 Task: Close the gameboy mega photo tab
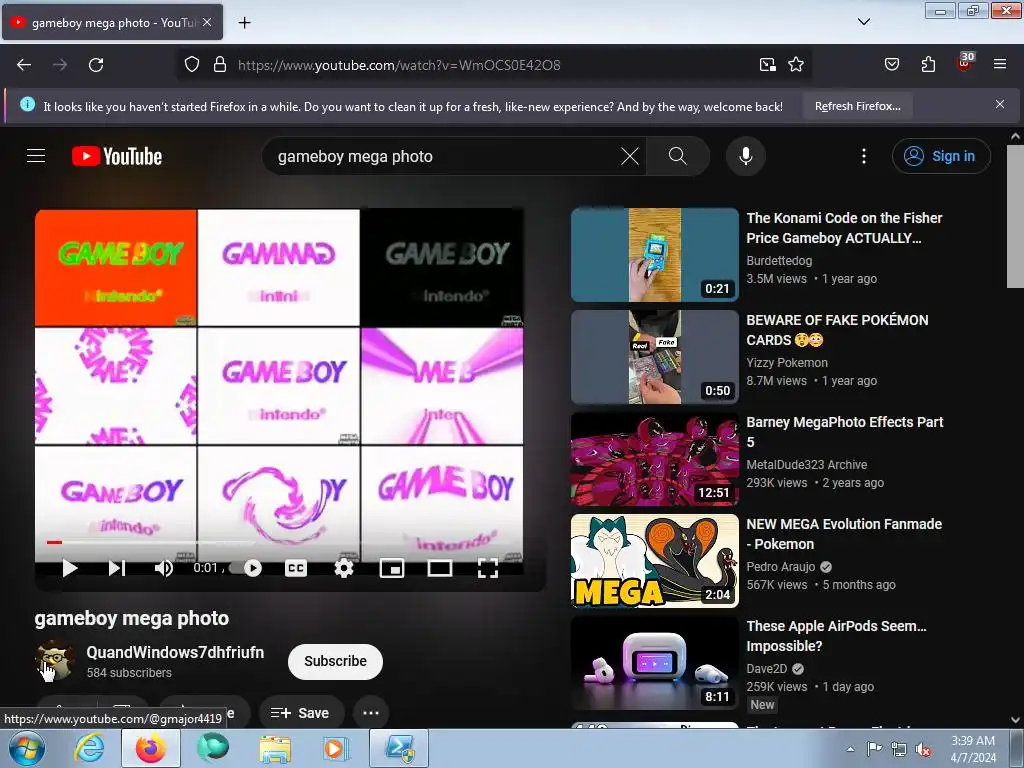(x=207, y=22)
